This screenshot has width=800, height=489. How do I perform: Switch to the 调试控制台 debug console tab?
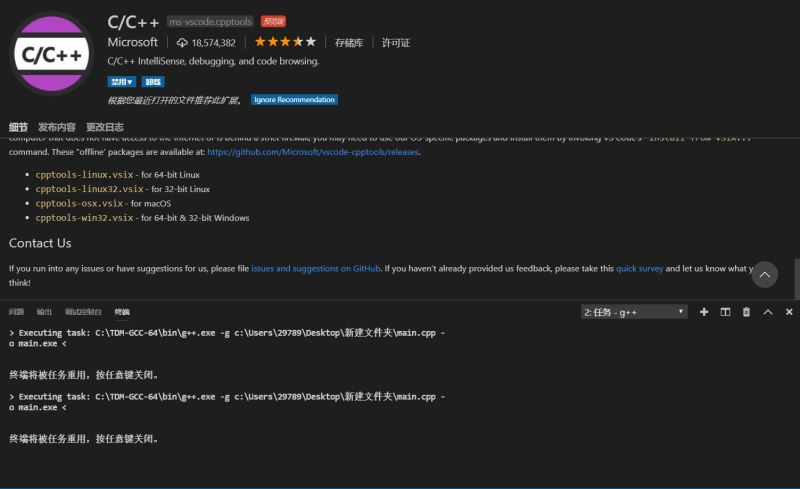click(x=83, y=312)
